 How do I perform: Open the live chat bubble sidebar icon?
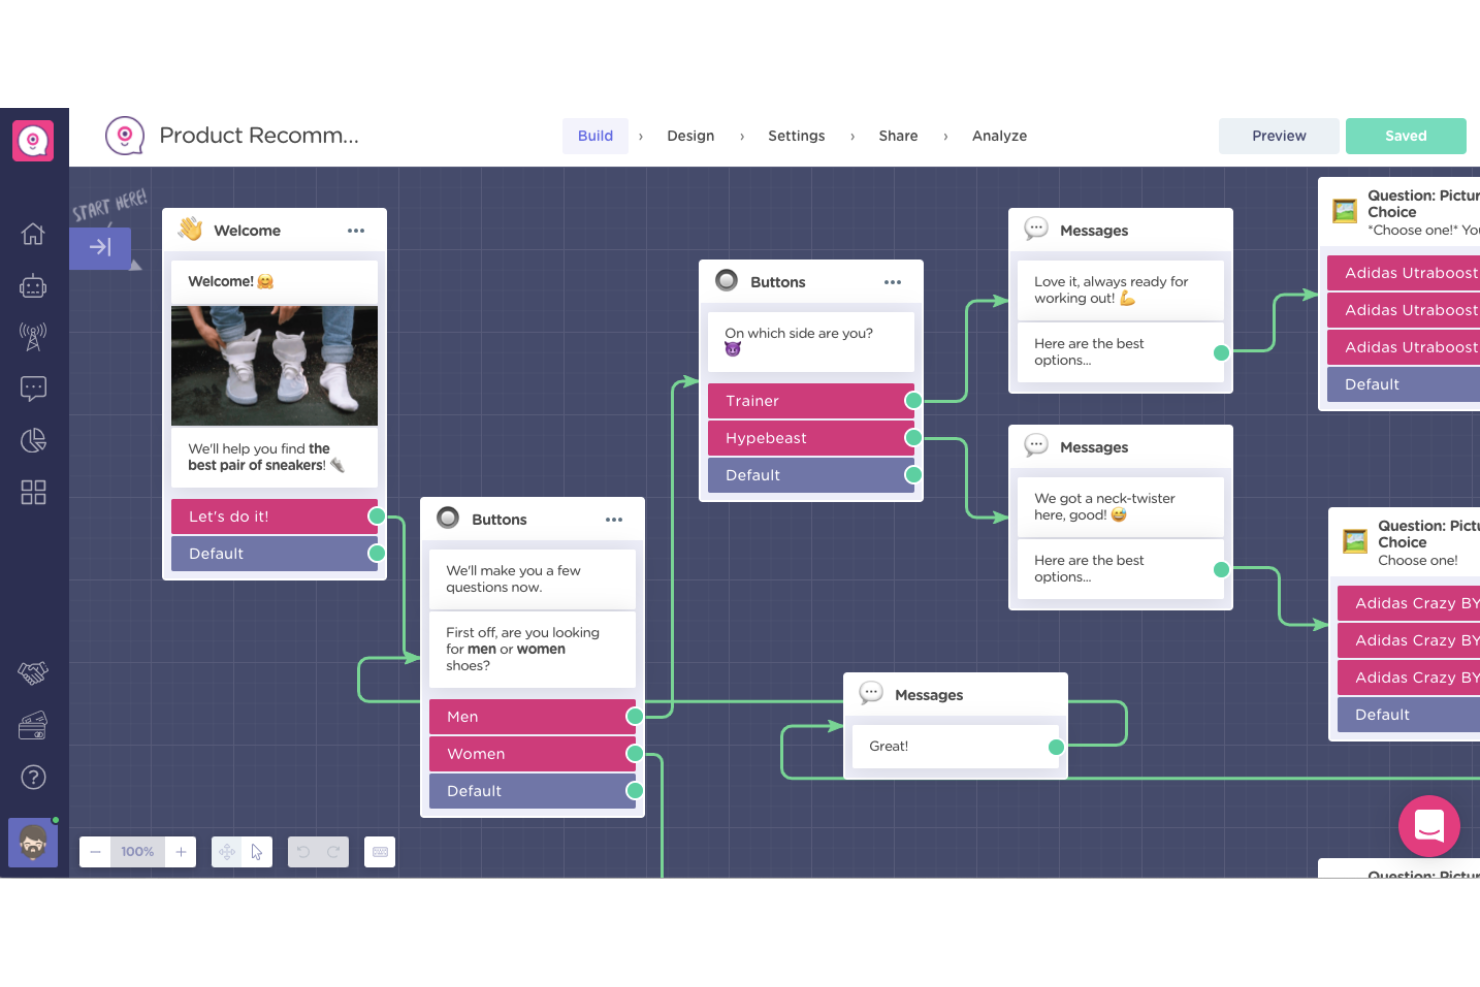(33, 388)
